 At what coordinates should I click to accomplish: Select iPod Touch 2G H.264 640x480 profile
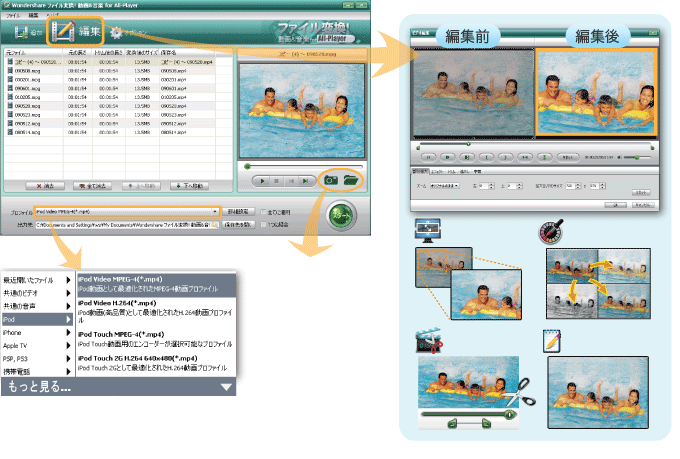tap(156, 363)
